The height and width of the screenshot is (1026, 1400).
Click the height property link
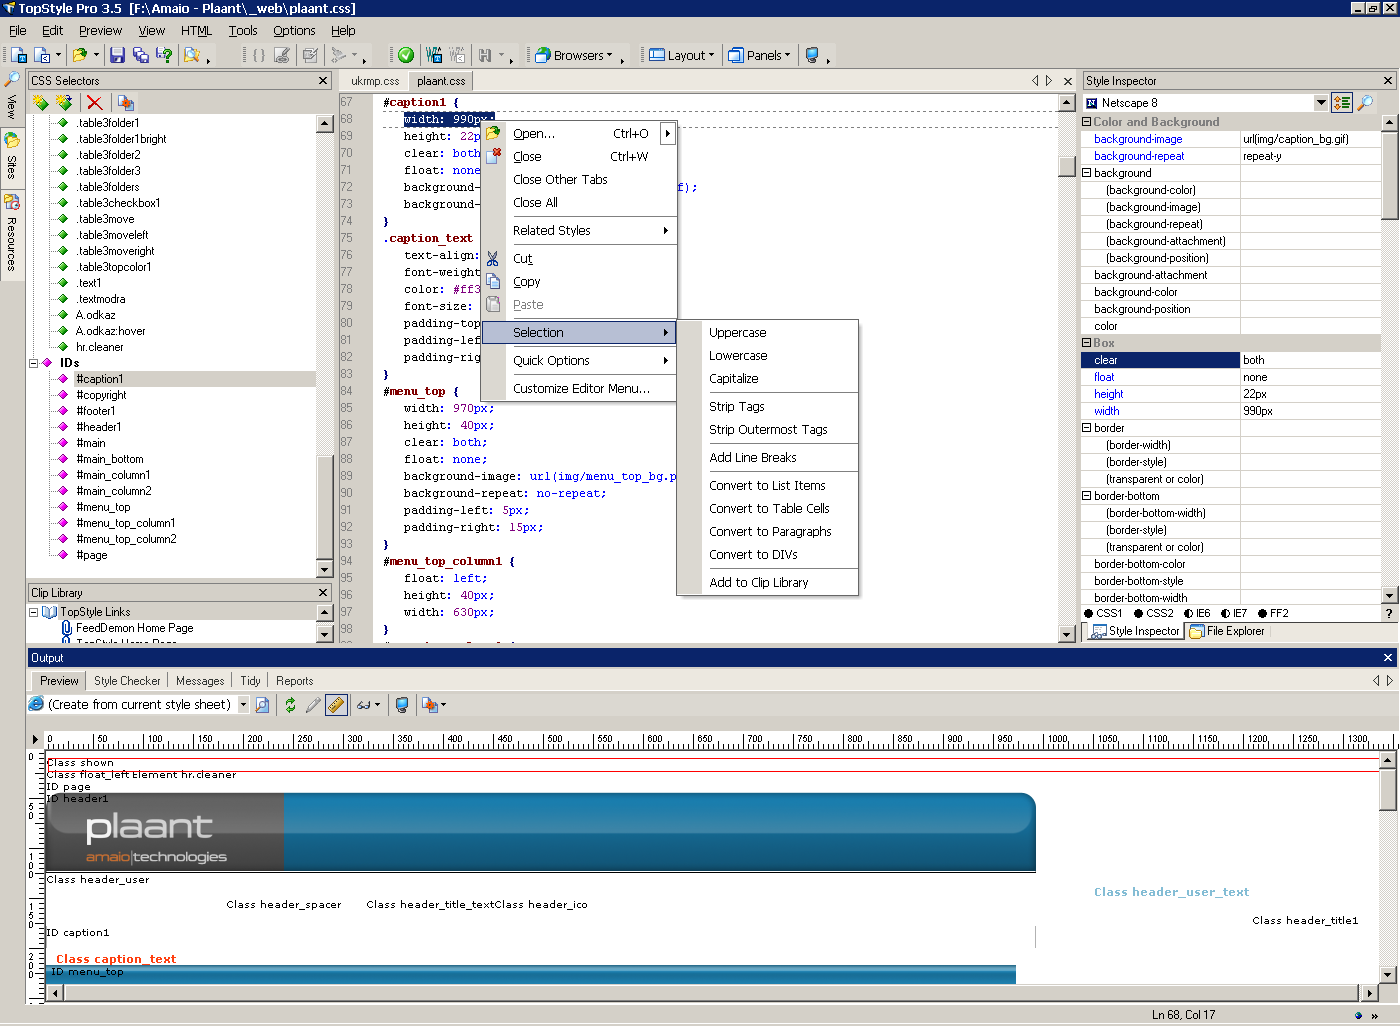1108,394
